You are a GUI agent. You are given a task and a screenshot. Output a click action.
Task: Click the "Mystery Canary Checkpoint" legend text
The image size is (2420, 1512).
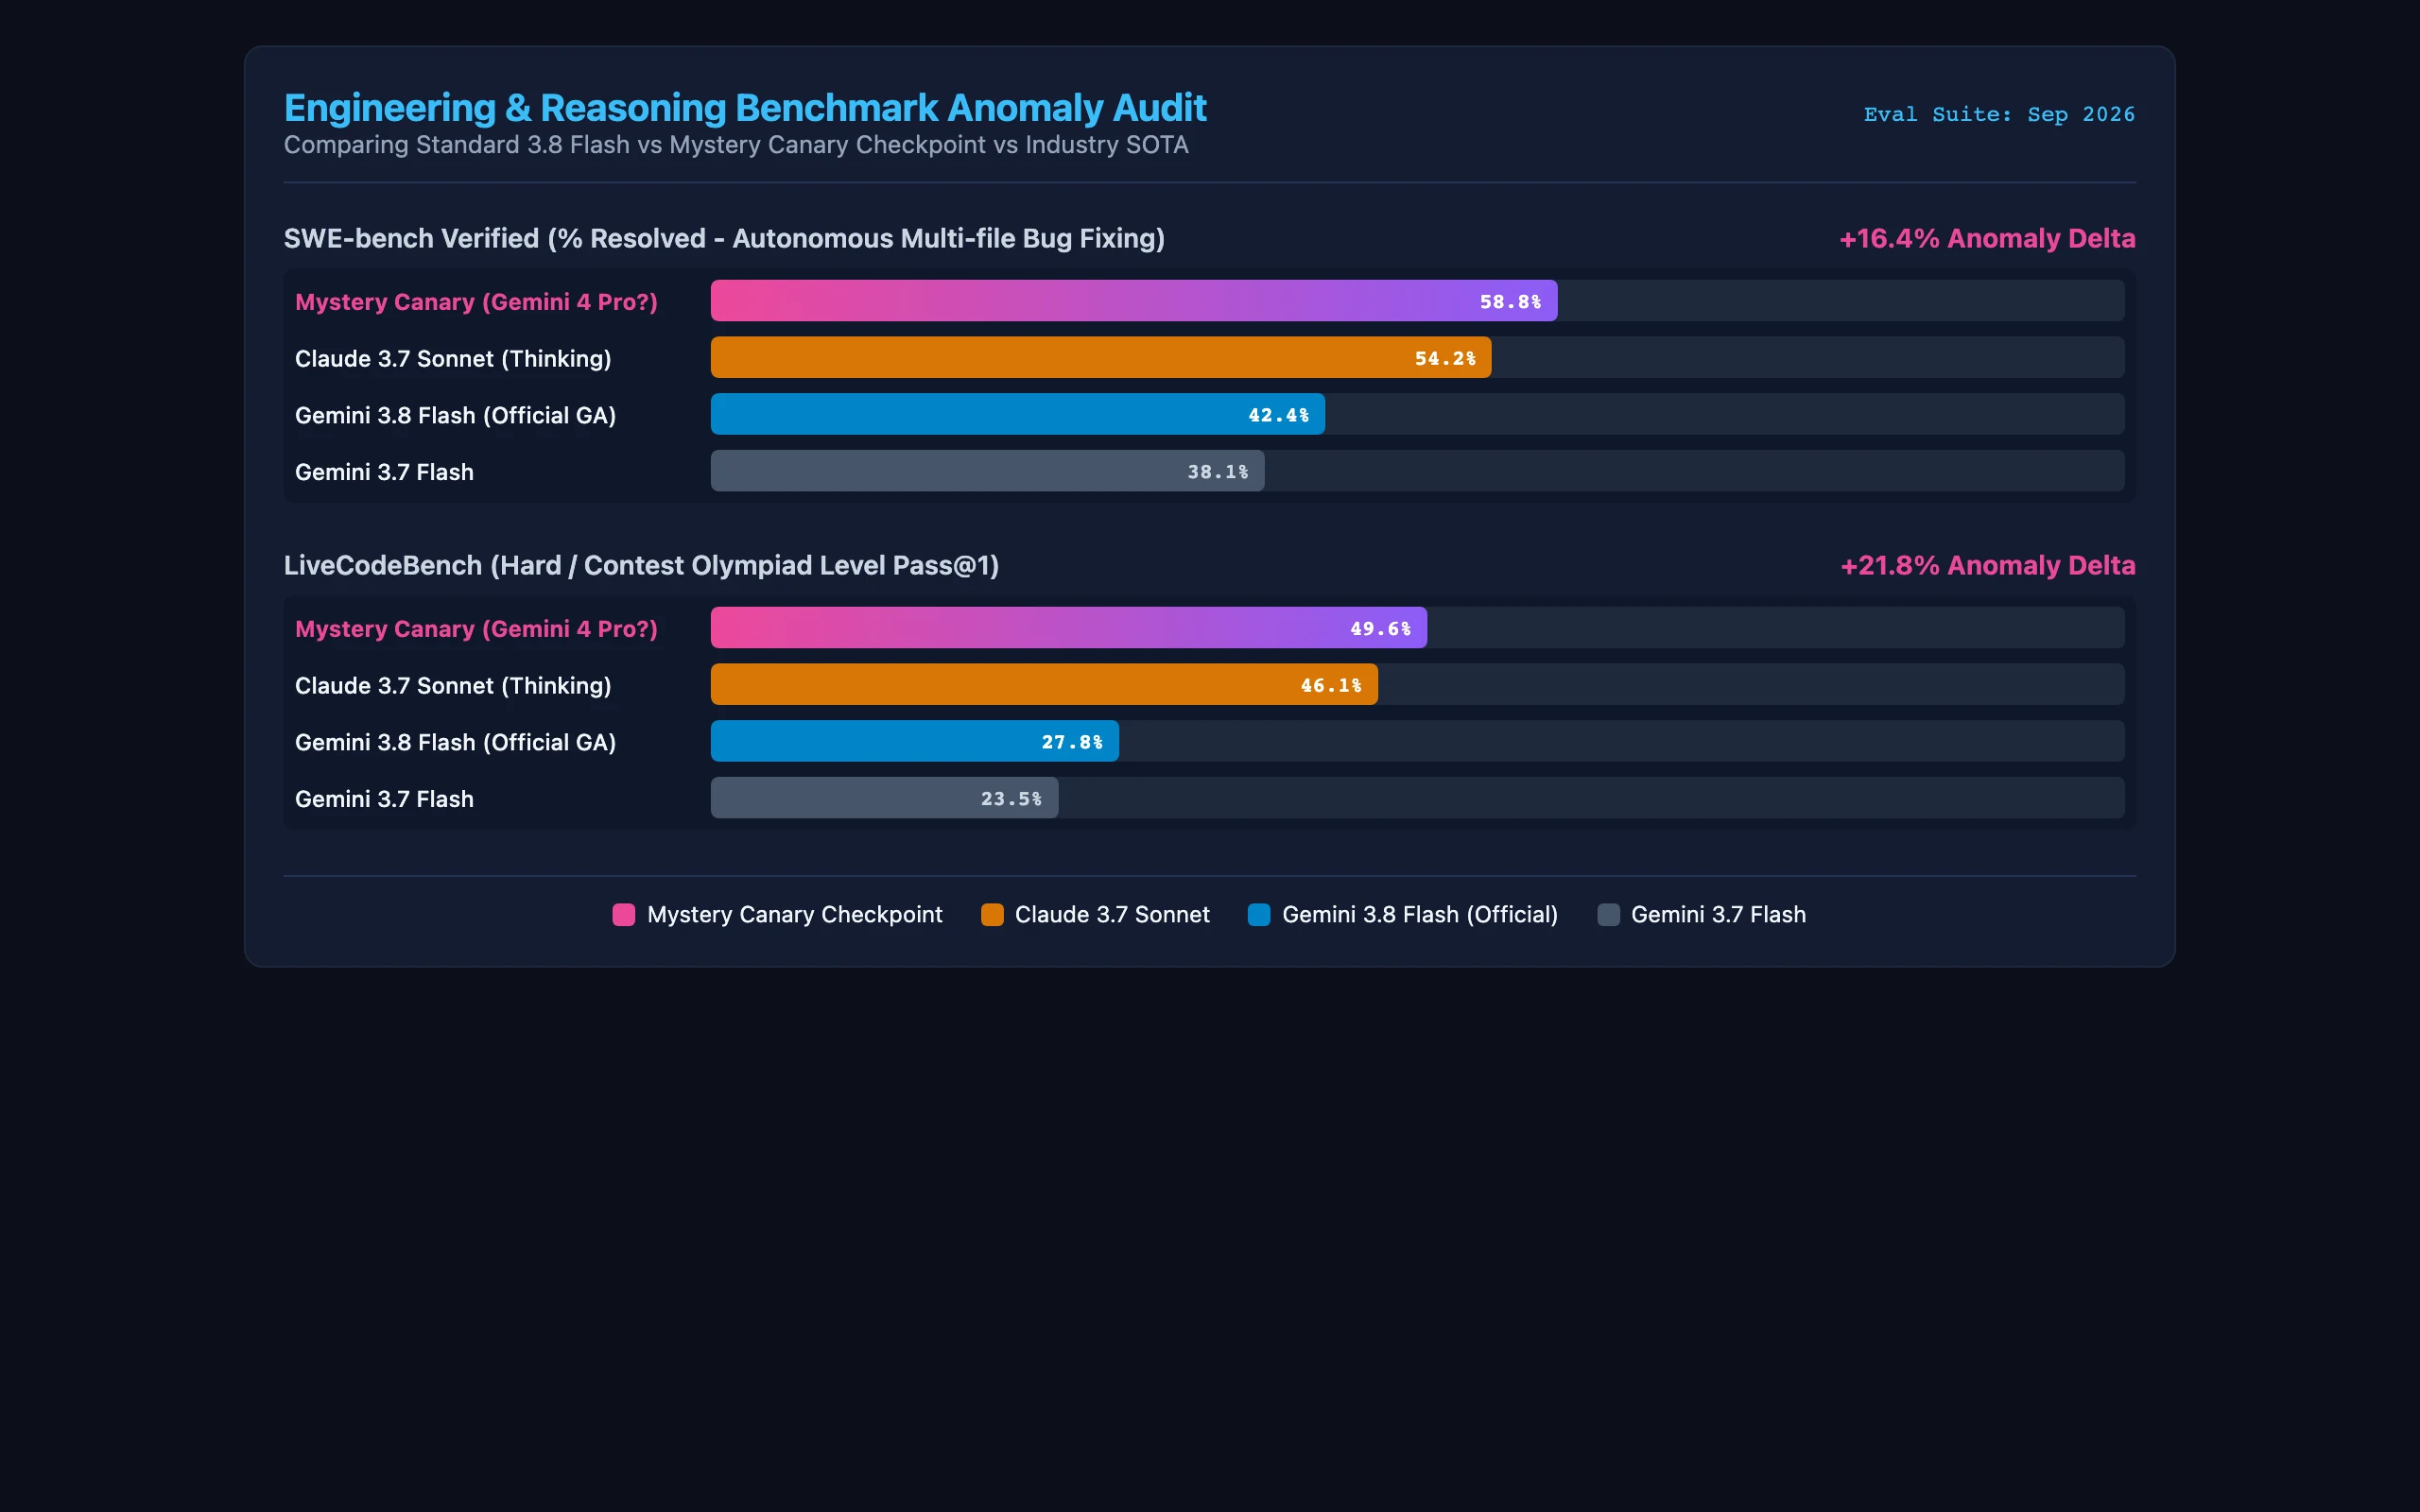point(795,915)
